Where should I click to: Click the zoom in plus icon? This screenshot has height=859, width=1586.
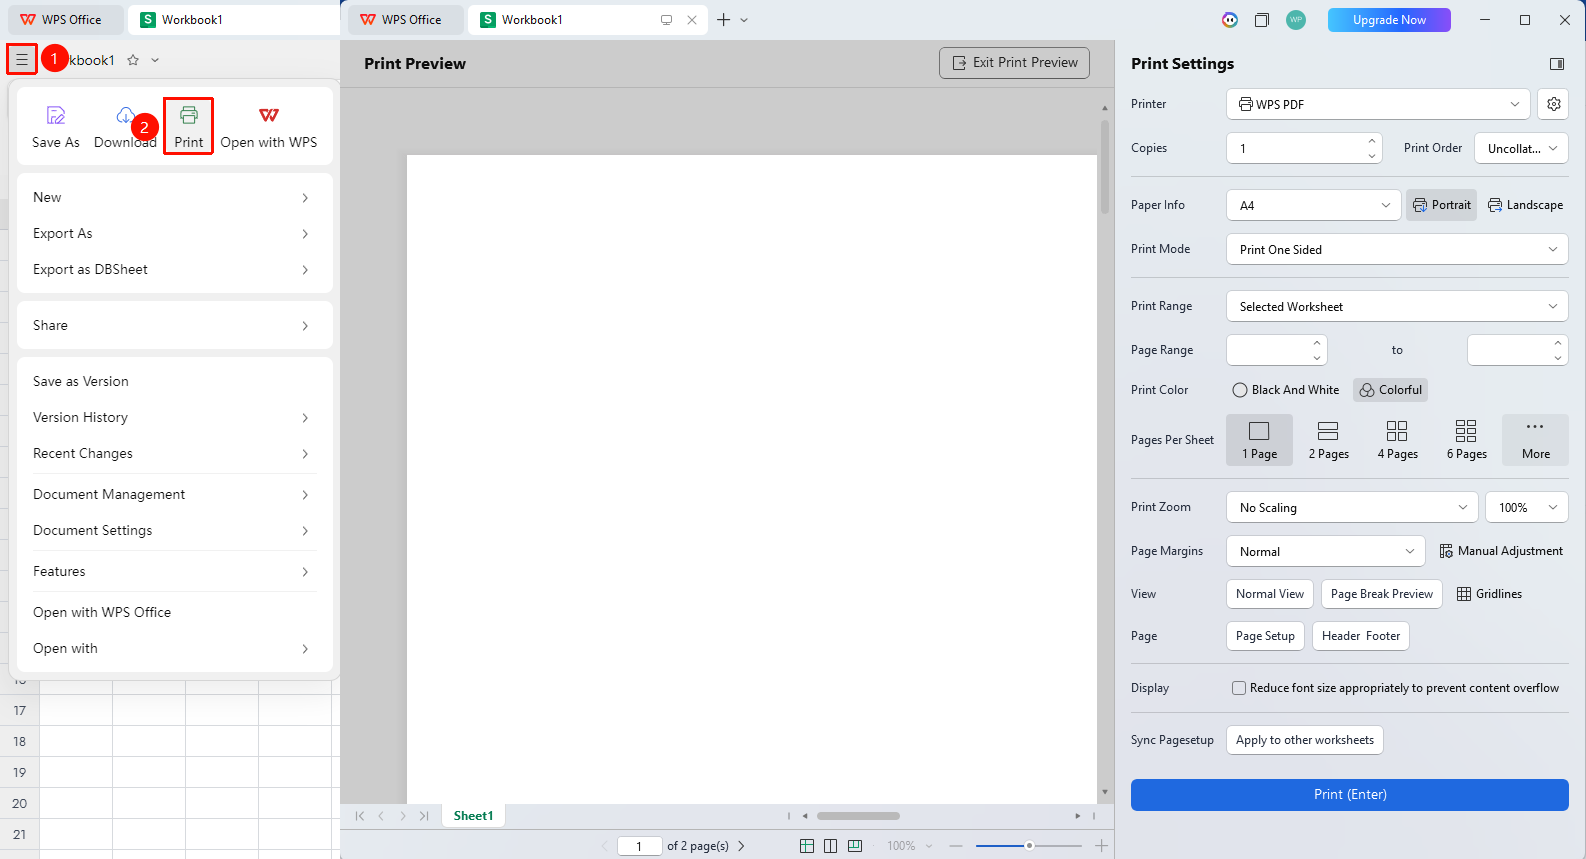click(x=1101, y=846)
